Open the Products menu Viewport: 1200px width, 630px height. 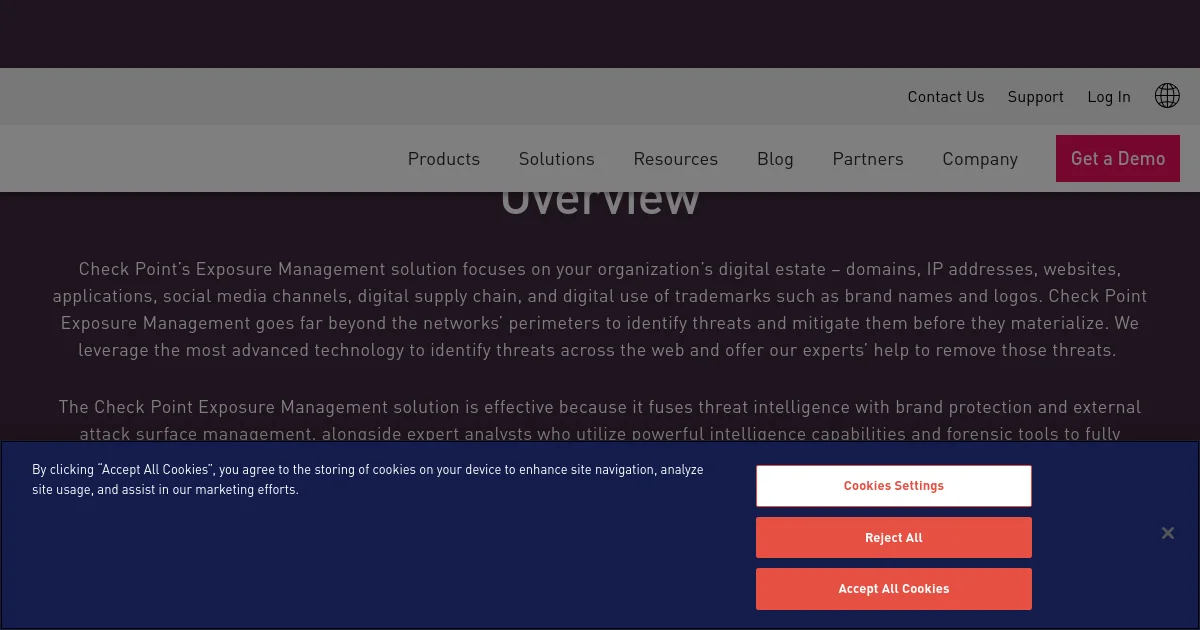pyautogui.click(x=444, y=159)
